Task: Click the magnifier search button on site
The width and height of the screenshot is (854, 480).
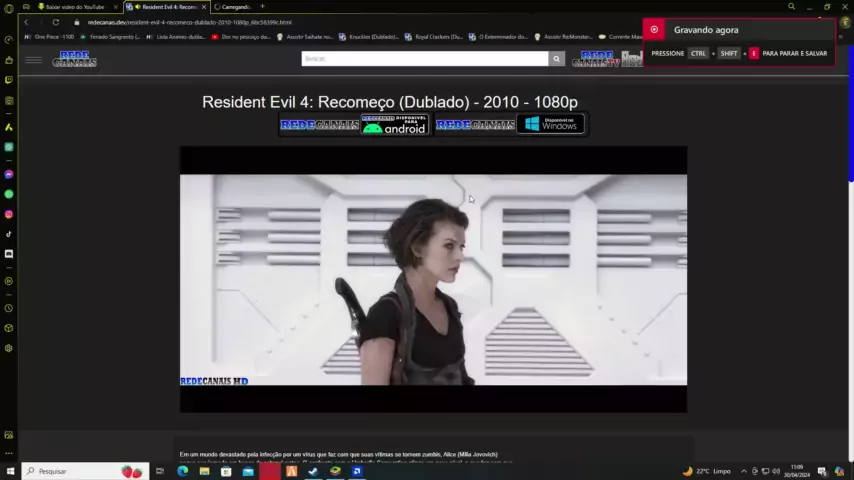Action: (x=557, y=59)
